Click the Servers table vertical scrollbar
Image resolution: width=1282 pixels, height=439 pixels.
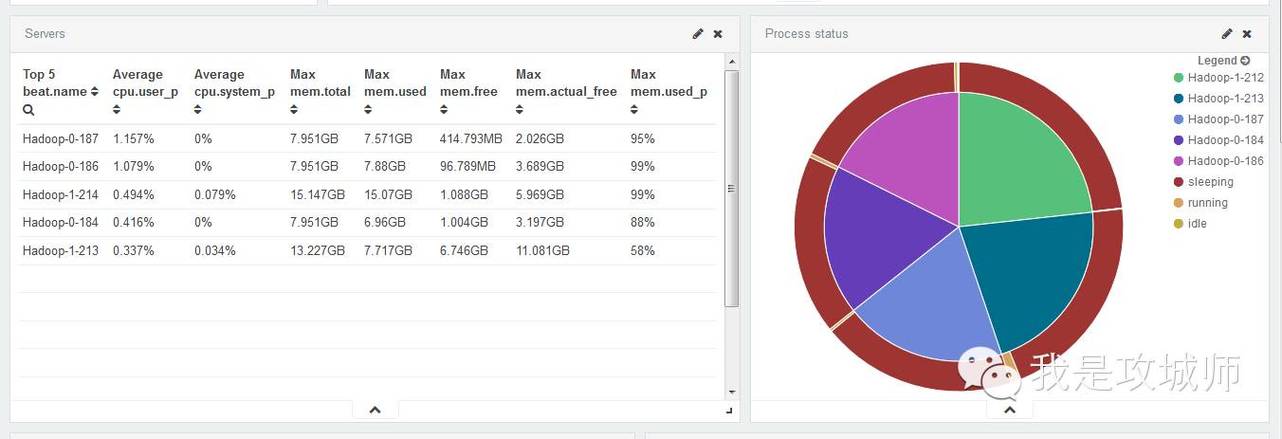click(731, 190)
